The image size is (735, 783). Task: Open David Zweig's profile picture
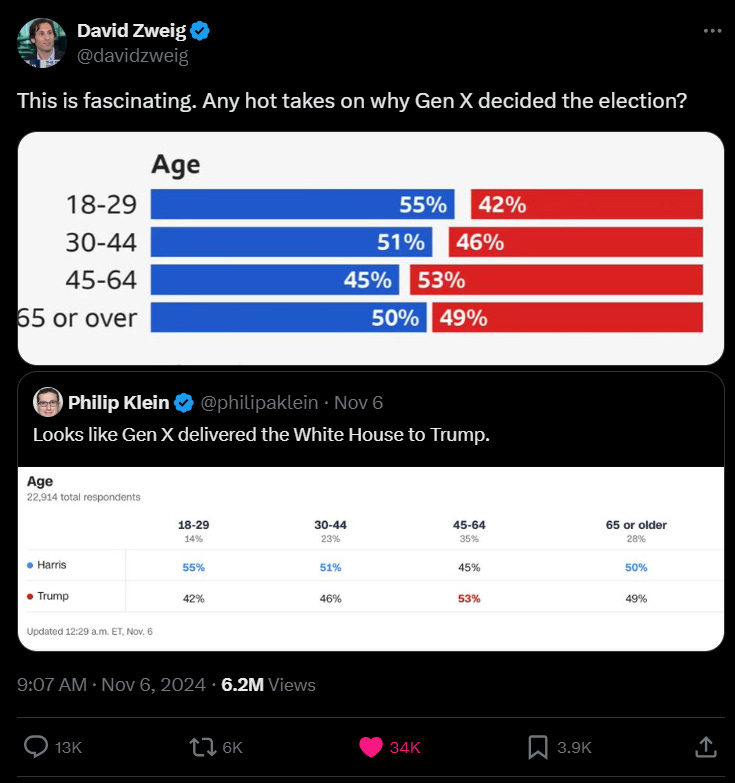tap(42, 43)
